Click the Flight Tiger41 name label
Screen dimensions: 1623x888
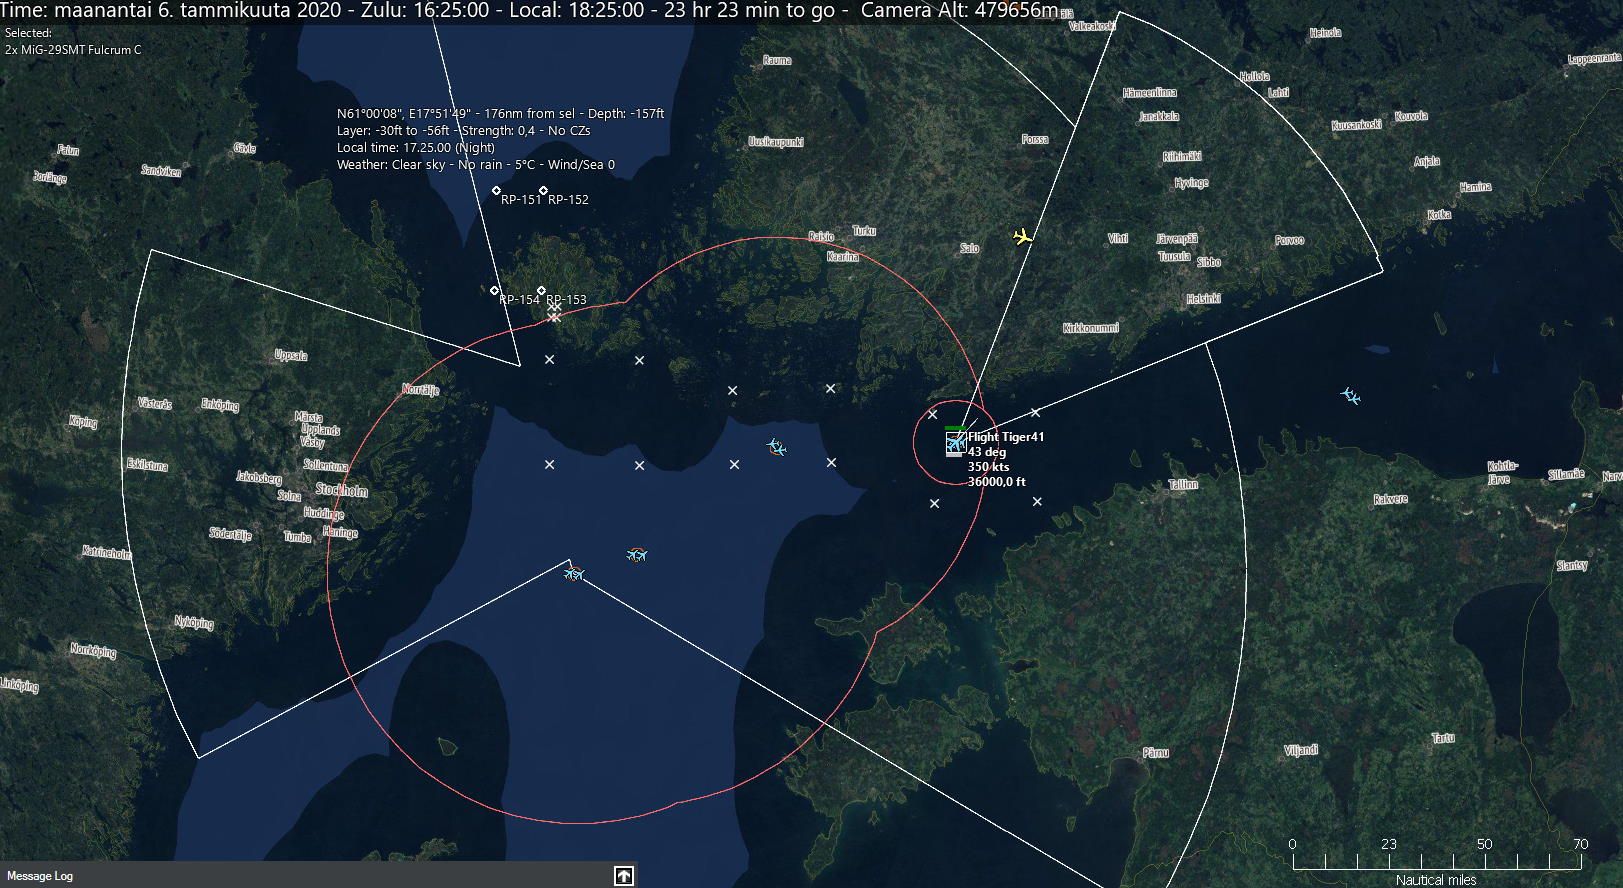1005,437
